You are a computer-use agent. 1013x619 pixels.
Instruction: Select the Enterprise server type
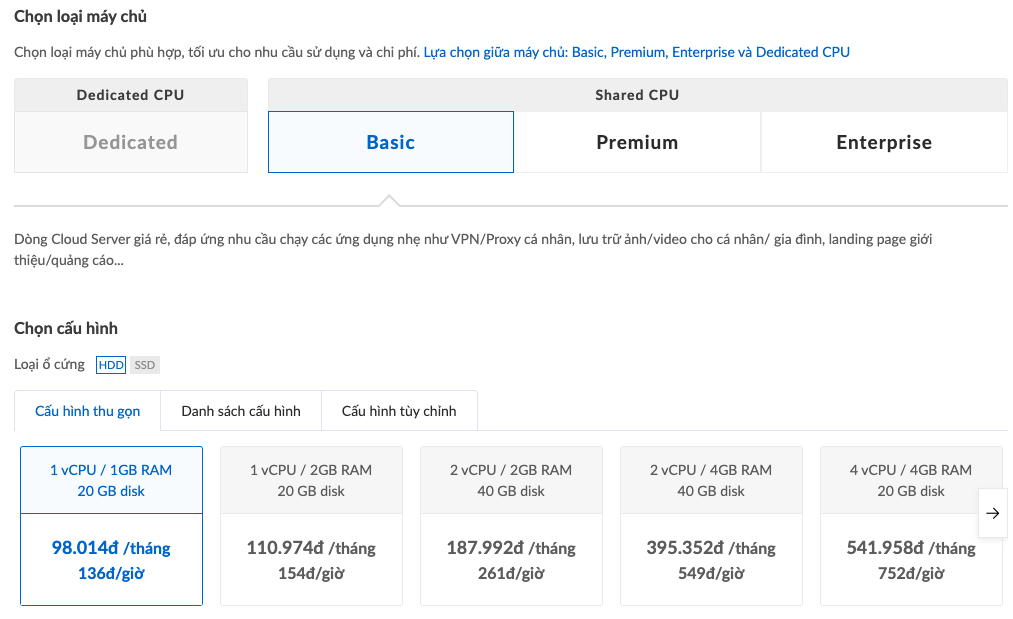884,142
